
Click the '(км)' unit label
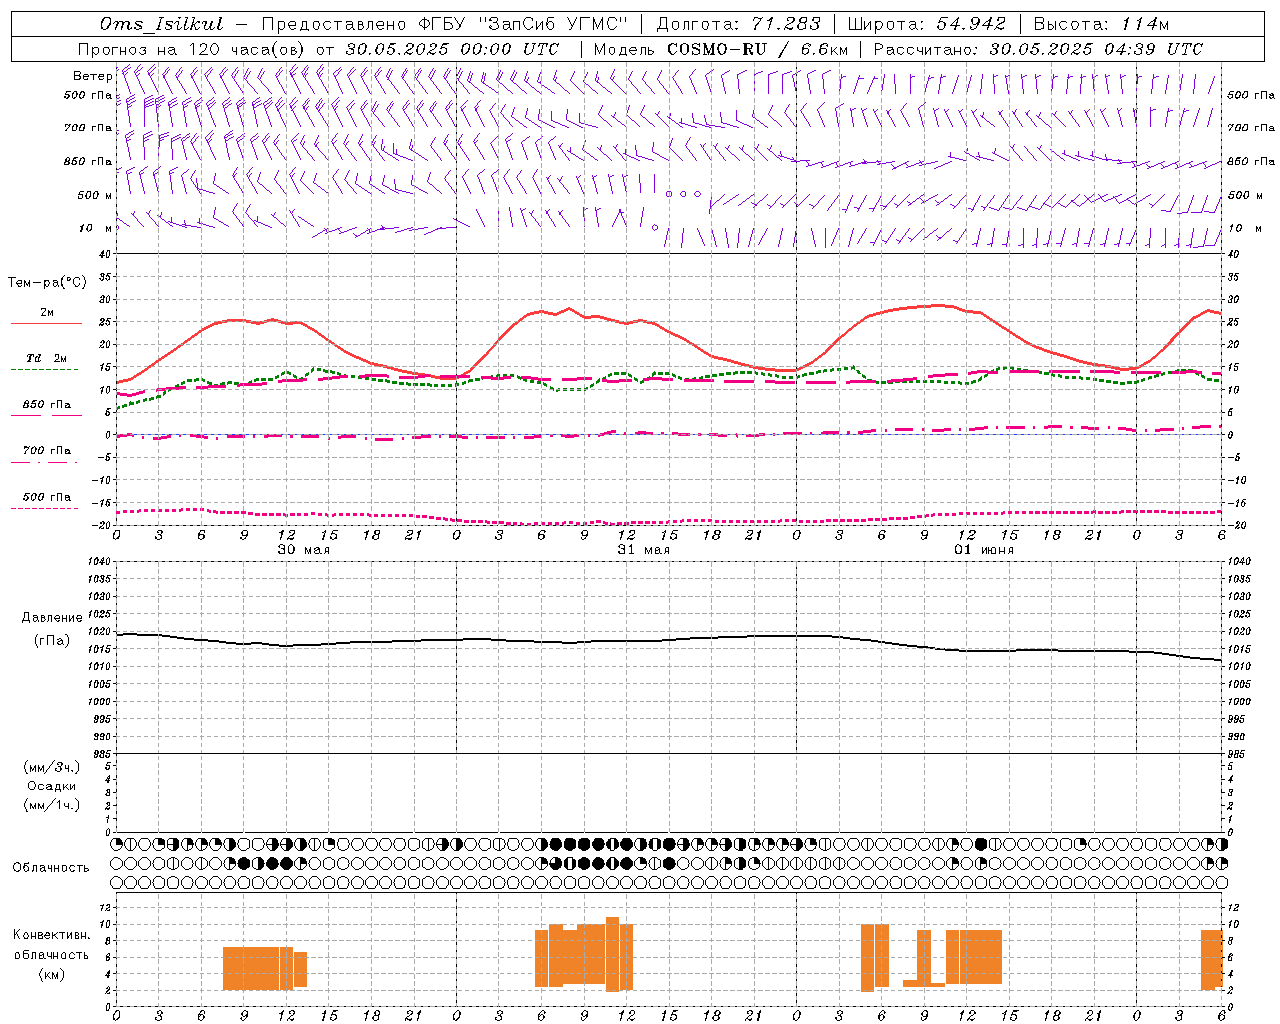point(52,974)
